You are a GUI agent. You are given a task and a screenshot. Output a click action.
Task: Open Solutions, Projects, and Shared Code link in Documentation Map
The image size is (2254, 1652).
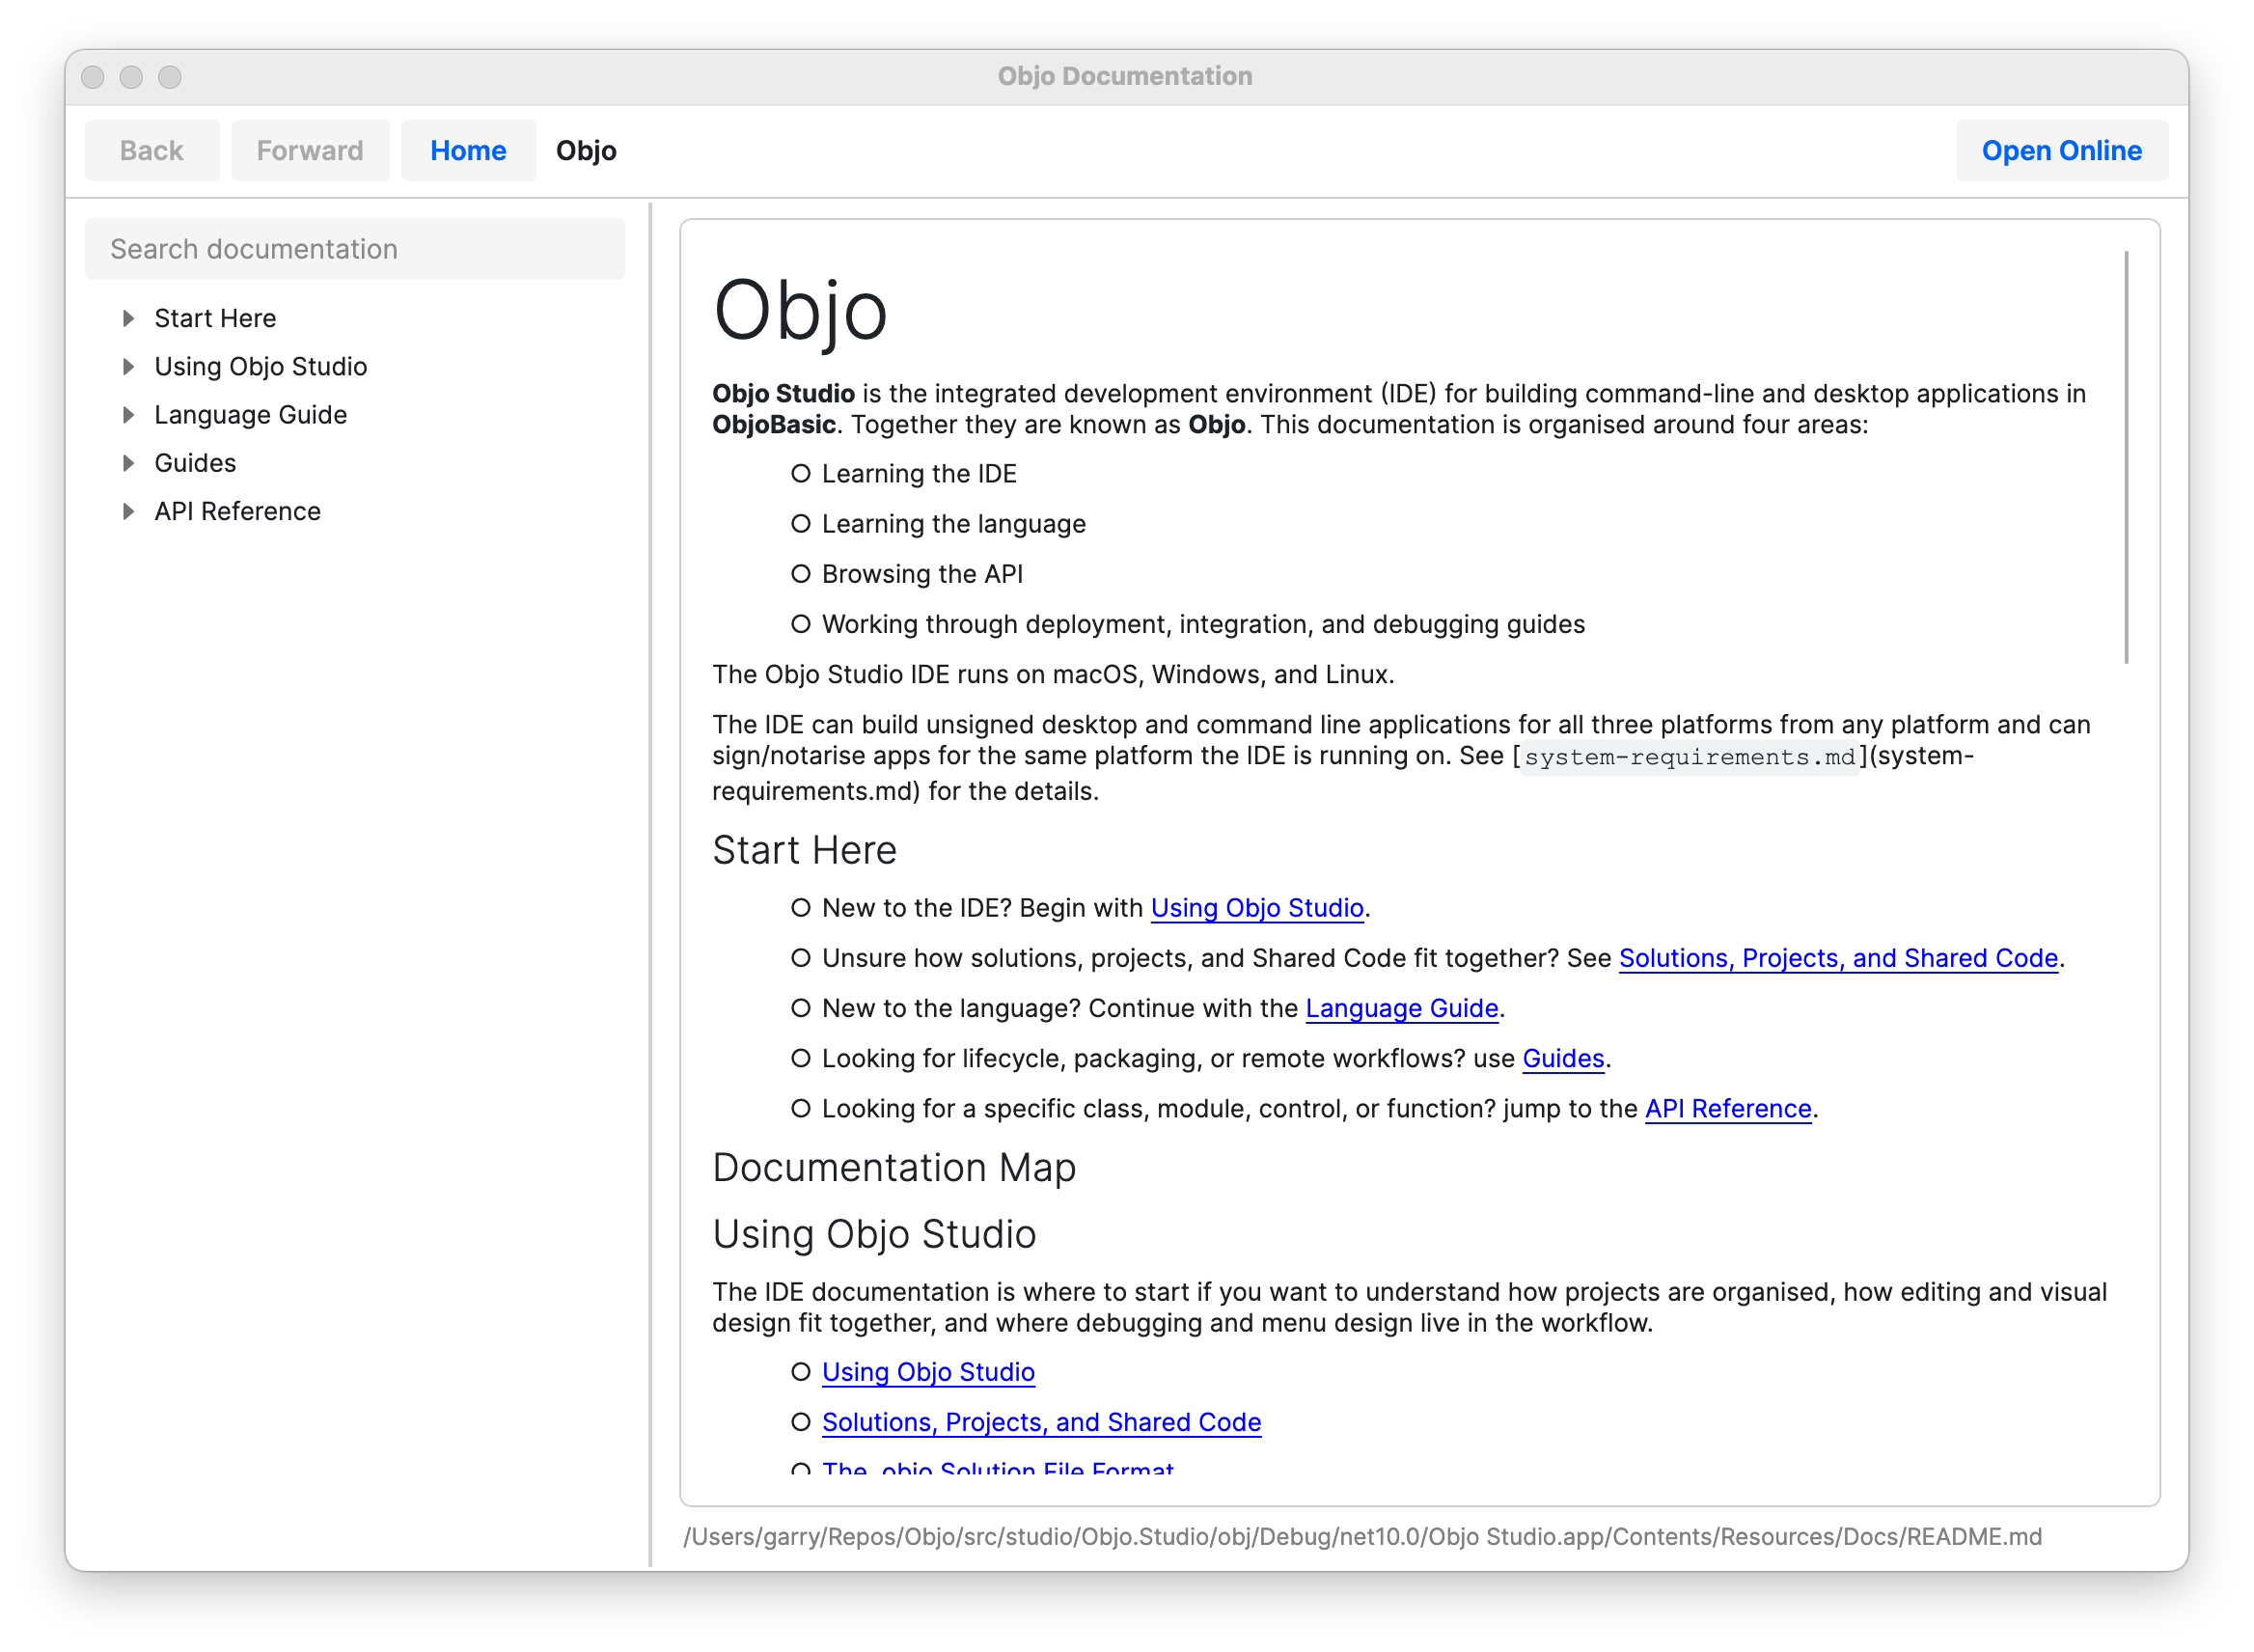1041,1422
